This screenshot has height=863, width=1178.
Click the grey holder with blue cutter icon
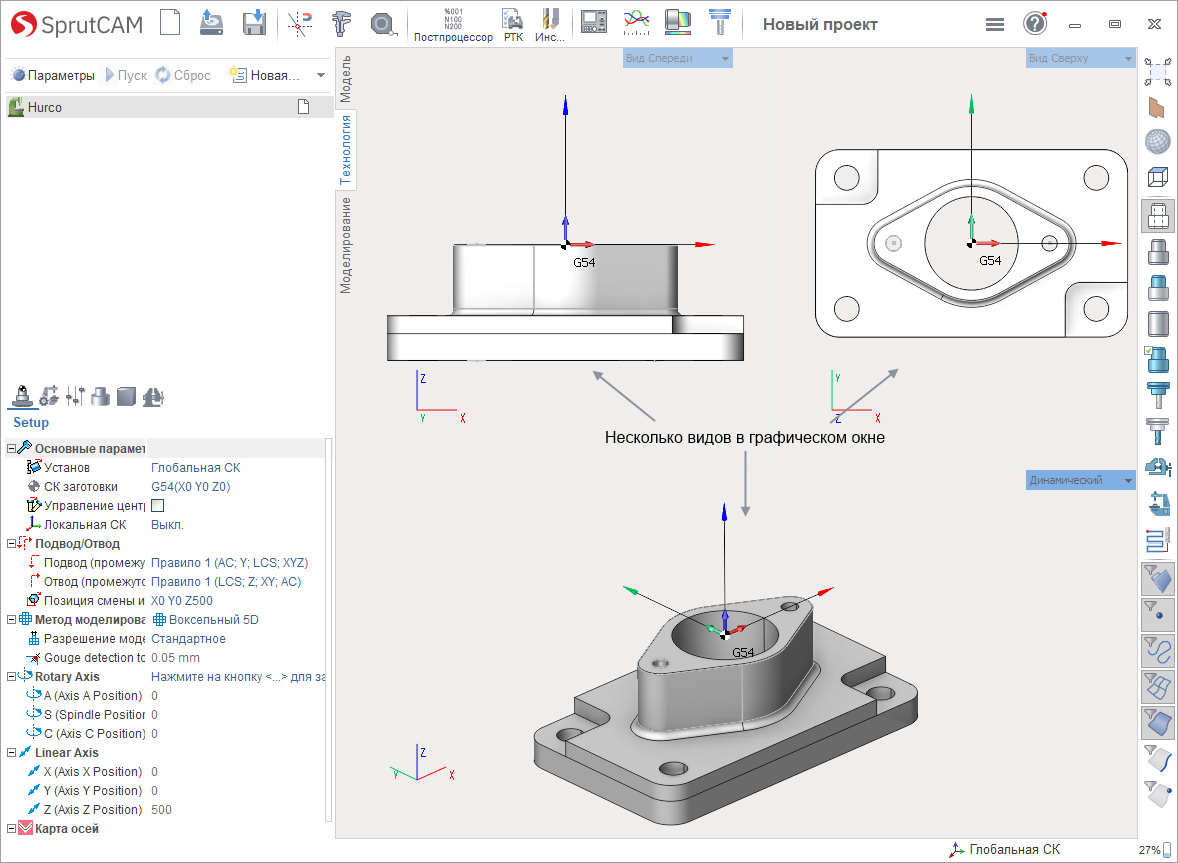tap(1158, 431)
